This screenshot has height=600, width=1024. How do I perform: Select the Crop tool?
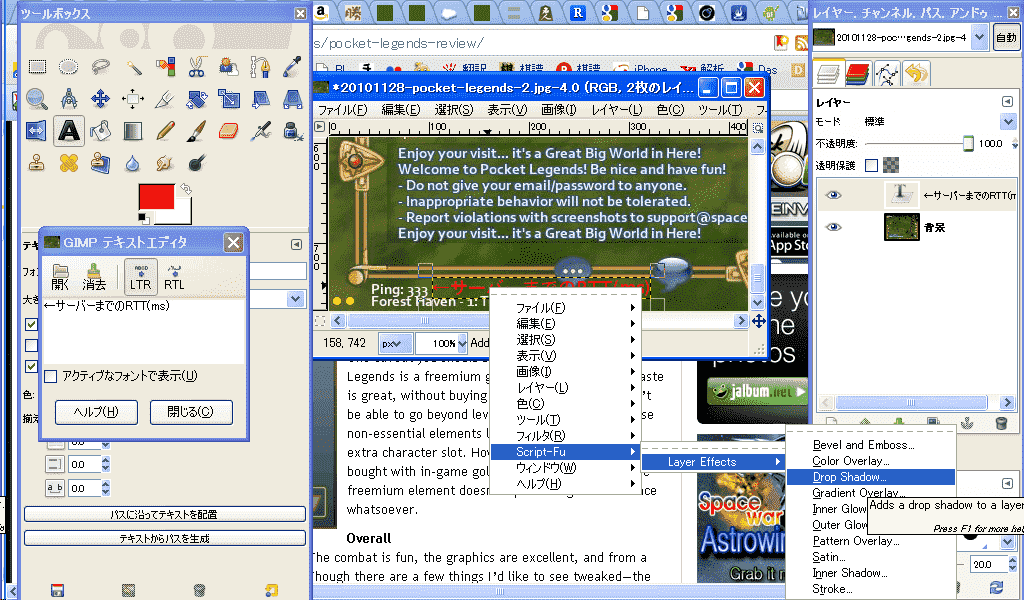pyautogui.click(x=165, y=99)
